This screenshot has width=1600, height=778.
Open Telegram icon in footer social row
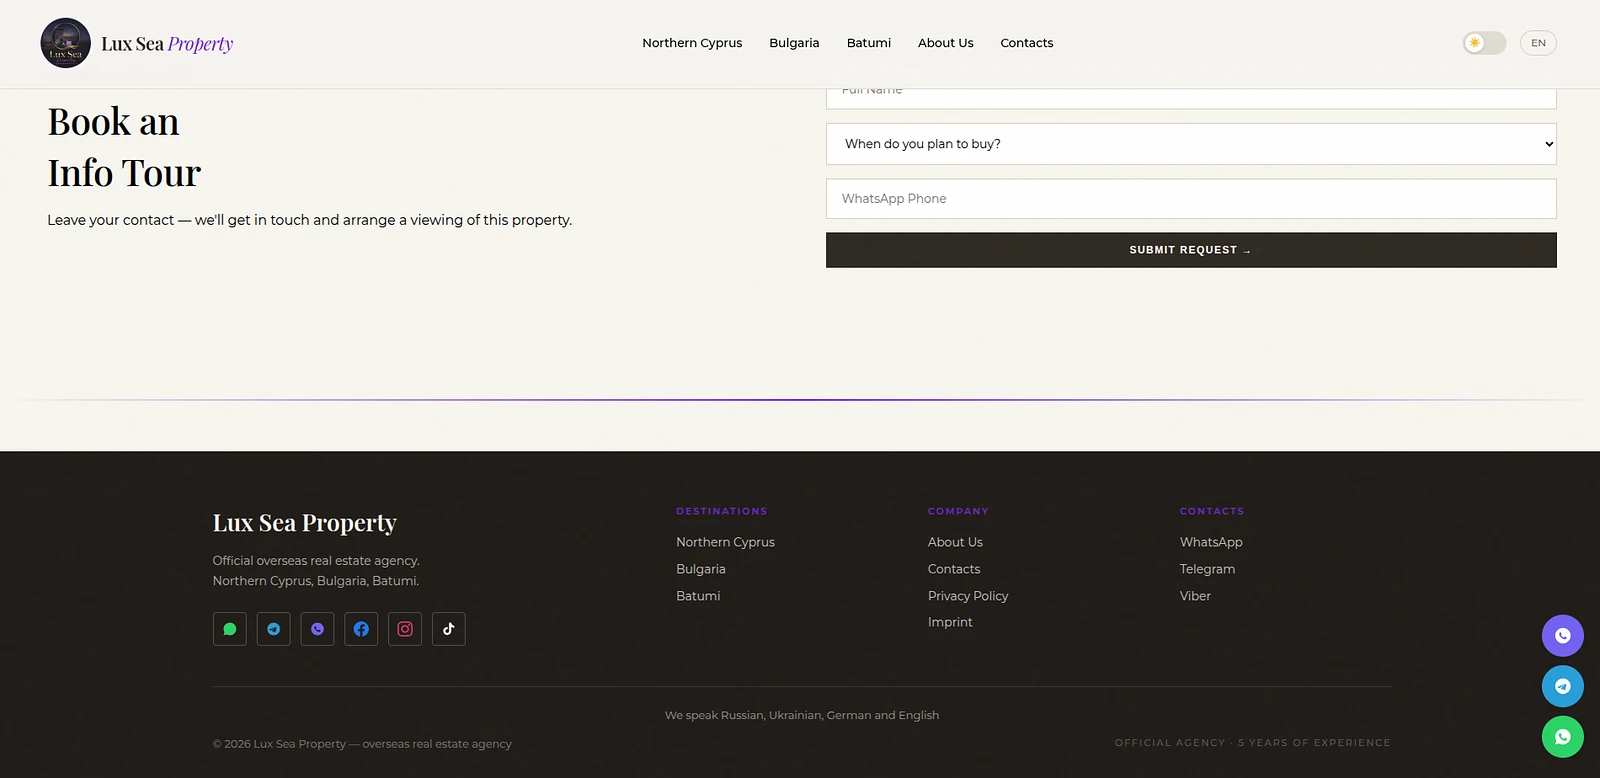[274, 629]
